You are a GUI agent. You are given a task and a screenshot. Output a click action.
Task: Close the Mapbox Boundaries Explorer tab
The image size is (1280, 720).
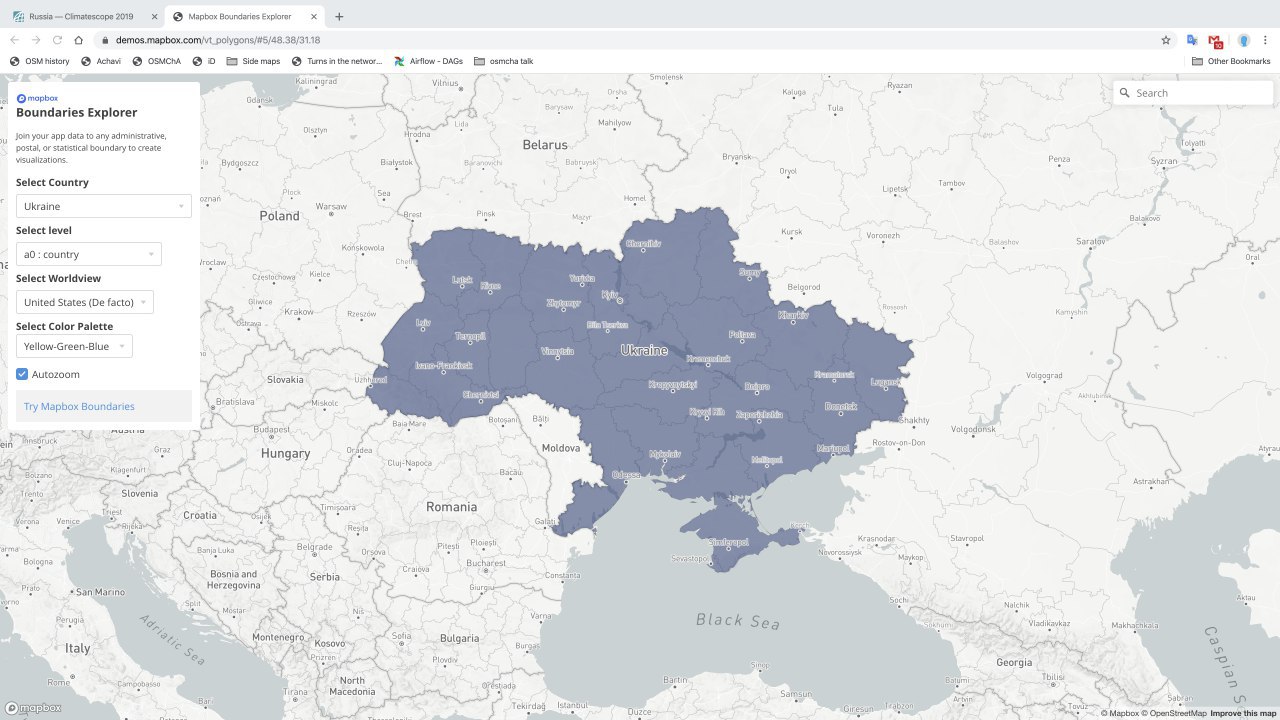tap(316, 16)
